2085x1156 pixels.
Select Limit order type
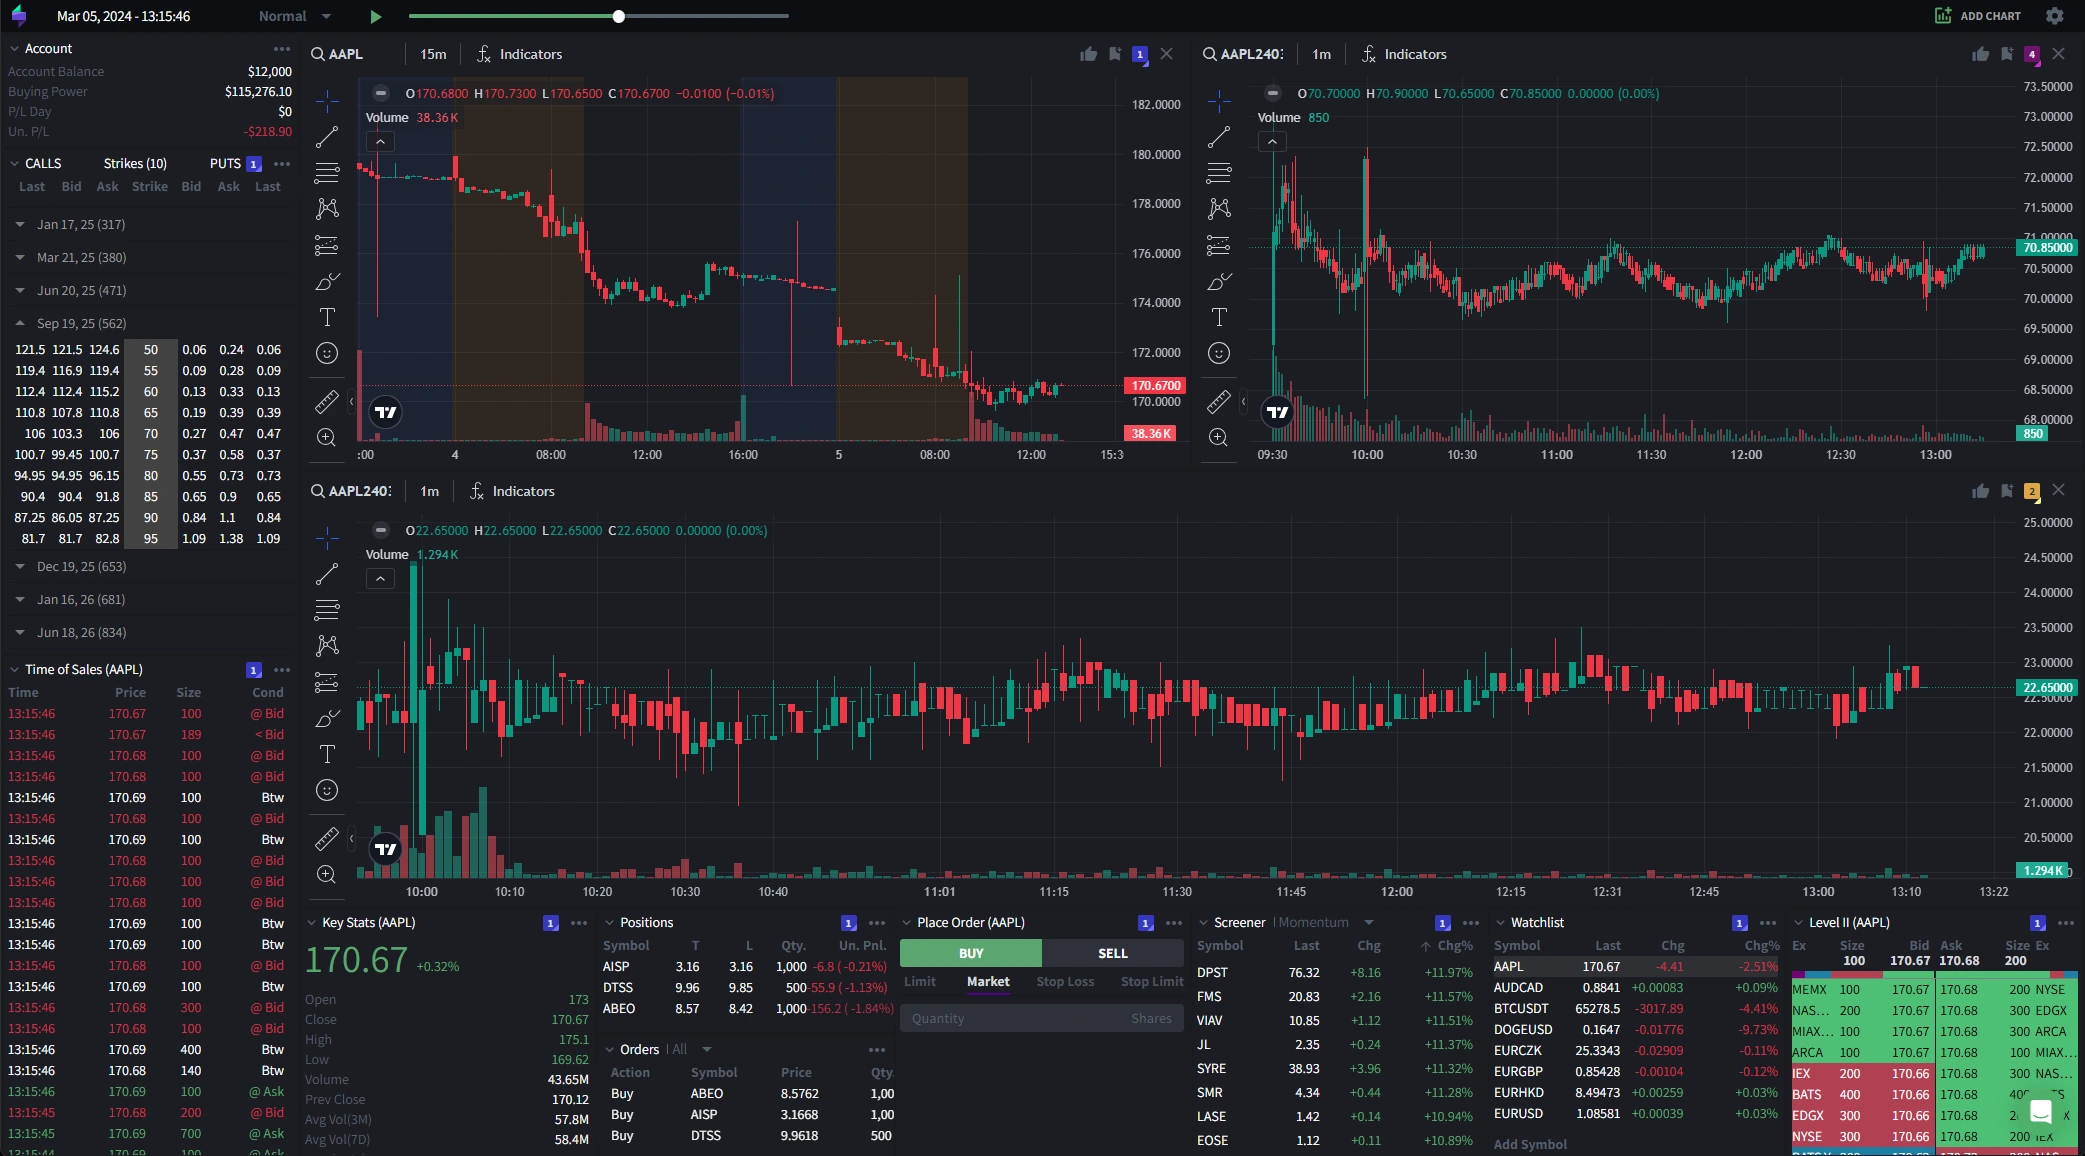[920, 981]
